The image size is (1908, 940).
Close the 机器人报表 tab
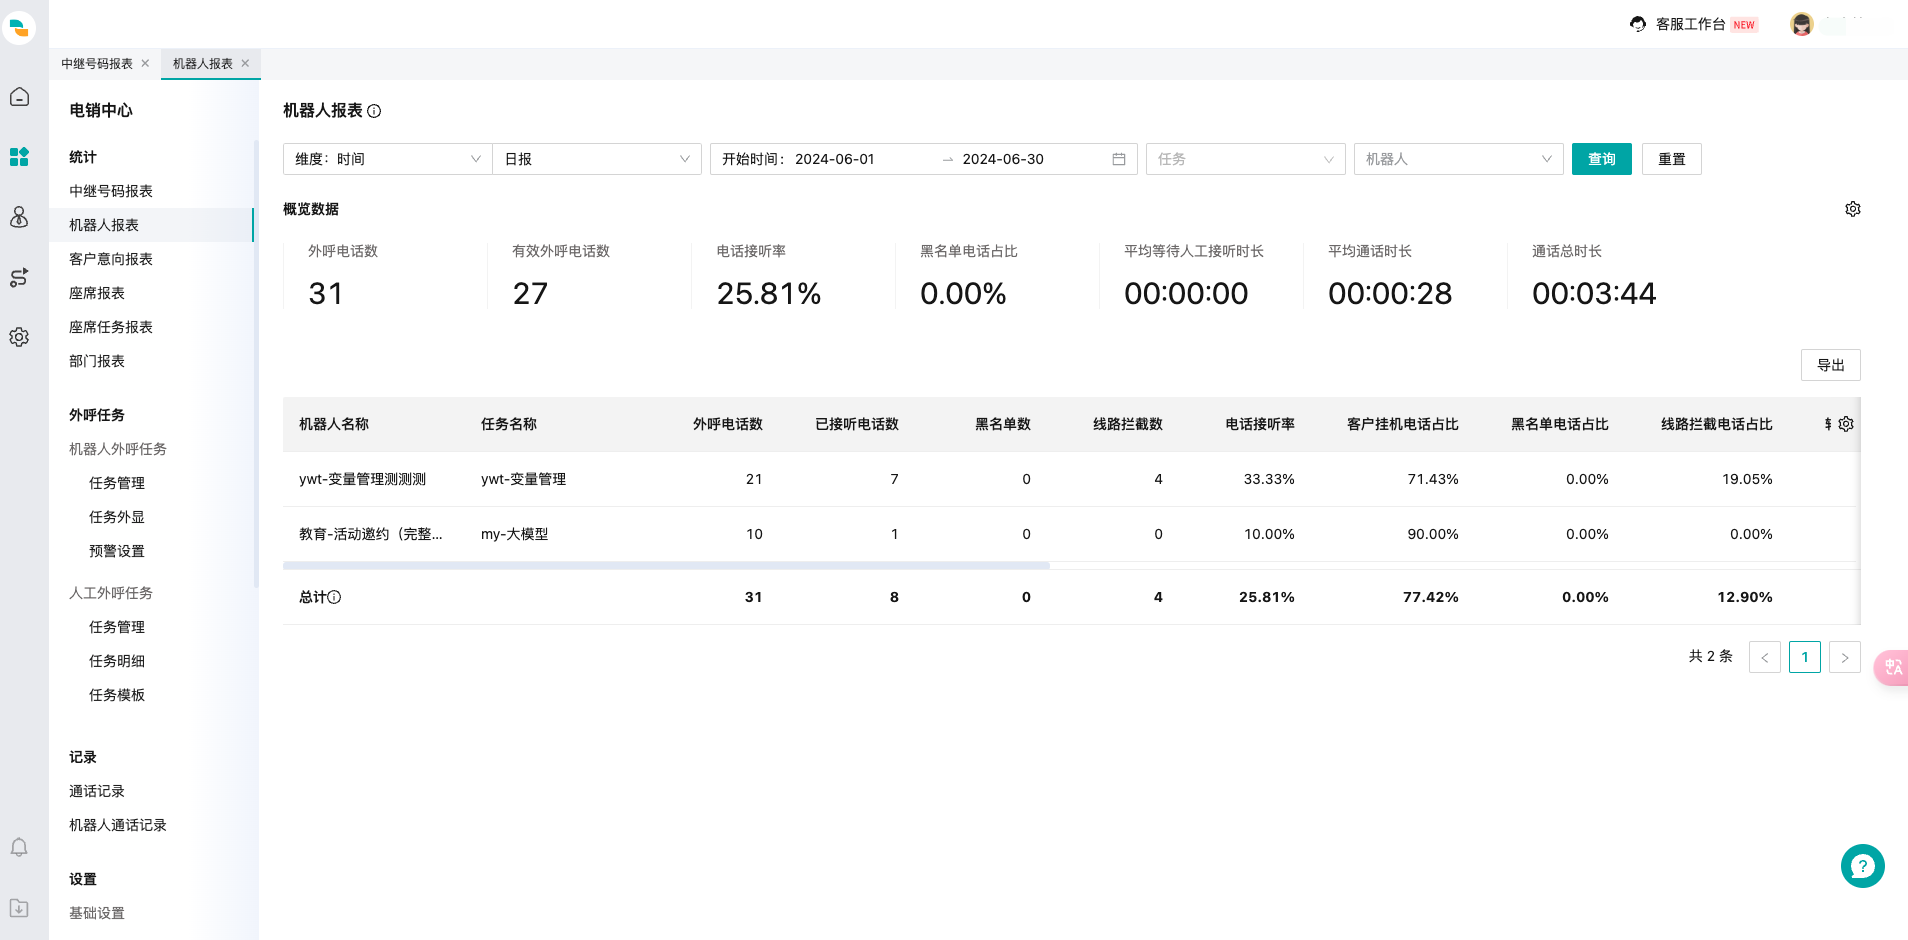pos(246,63)
